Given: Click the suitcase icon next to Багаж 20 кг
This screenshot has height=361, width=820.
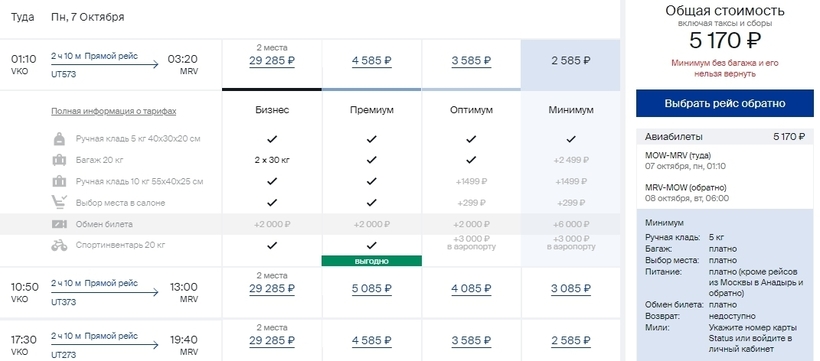Looking at the screenshot, I should pyautogui.click(x=59, y=160).
